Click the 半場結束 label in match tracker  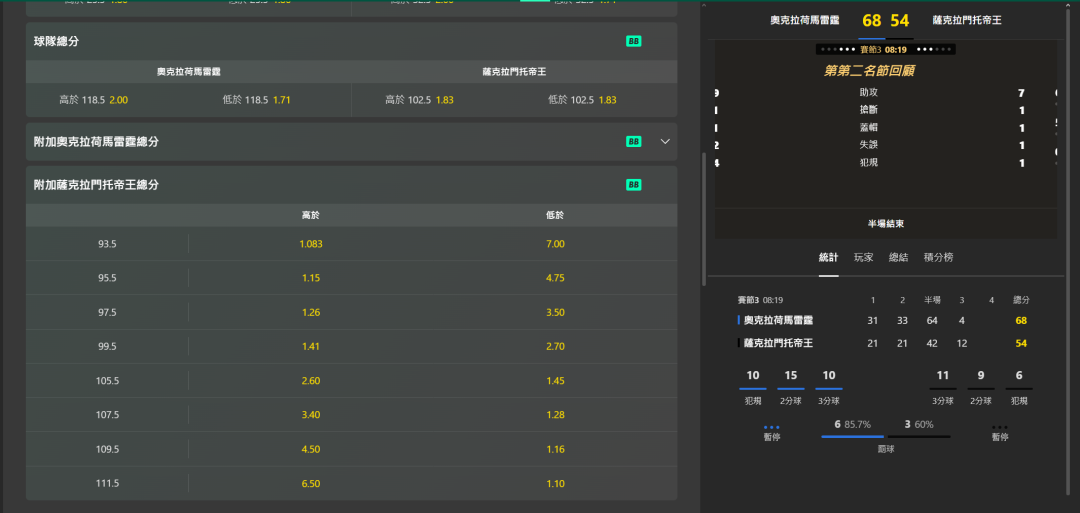pos(886,224)
